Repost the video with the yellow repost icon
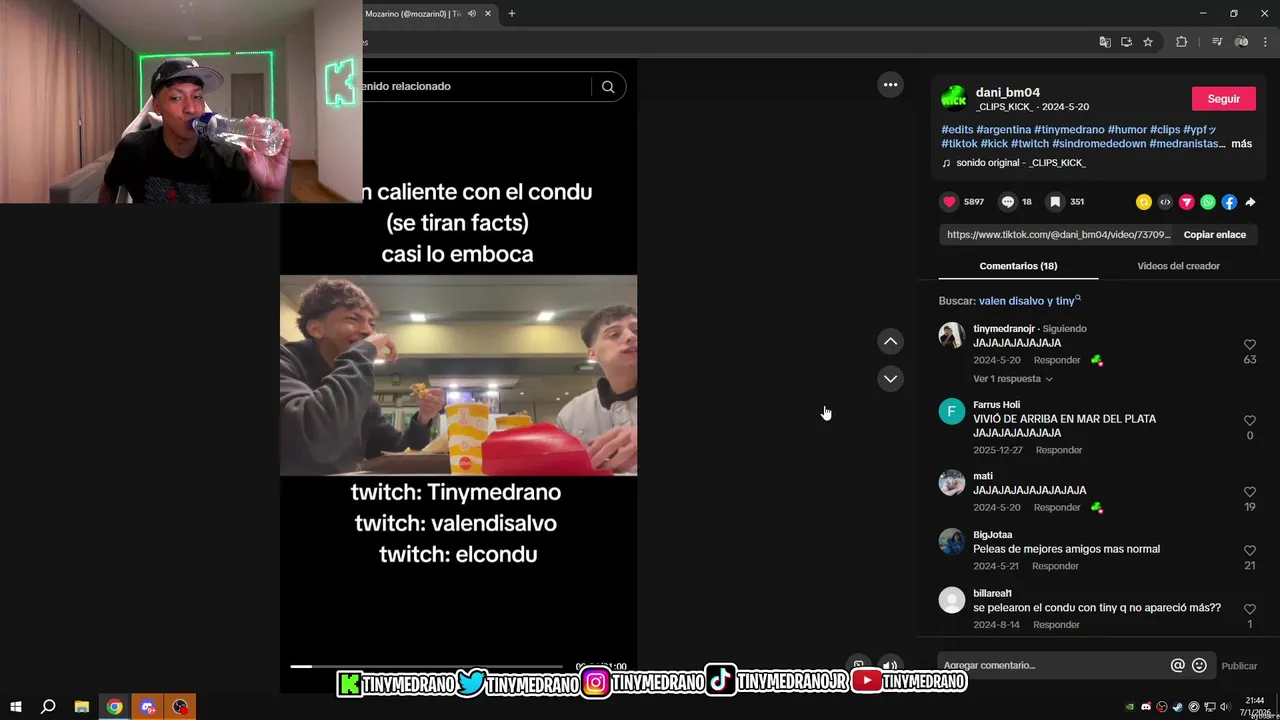This screenshot has width=1280, height=720. tap(1144, 202)
